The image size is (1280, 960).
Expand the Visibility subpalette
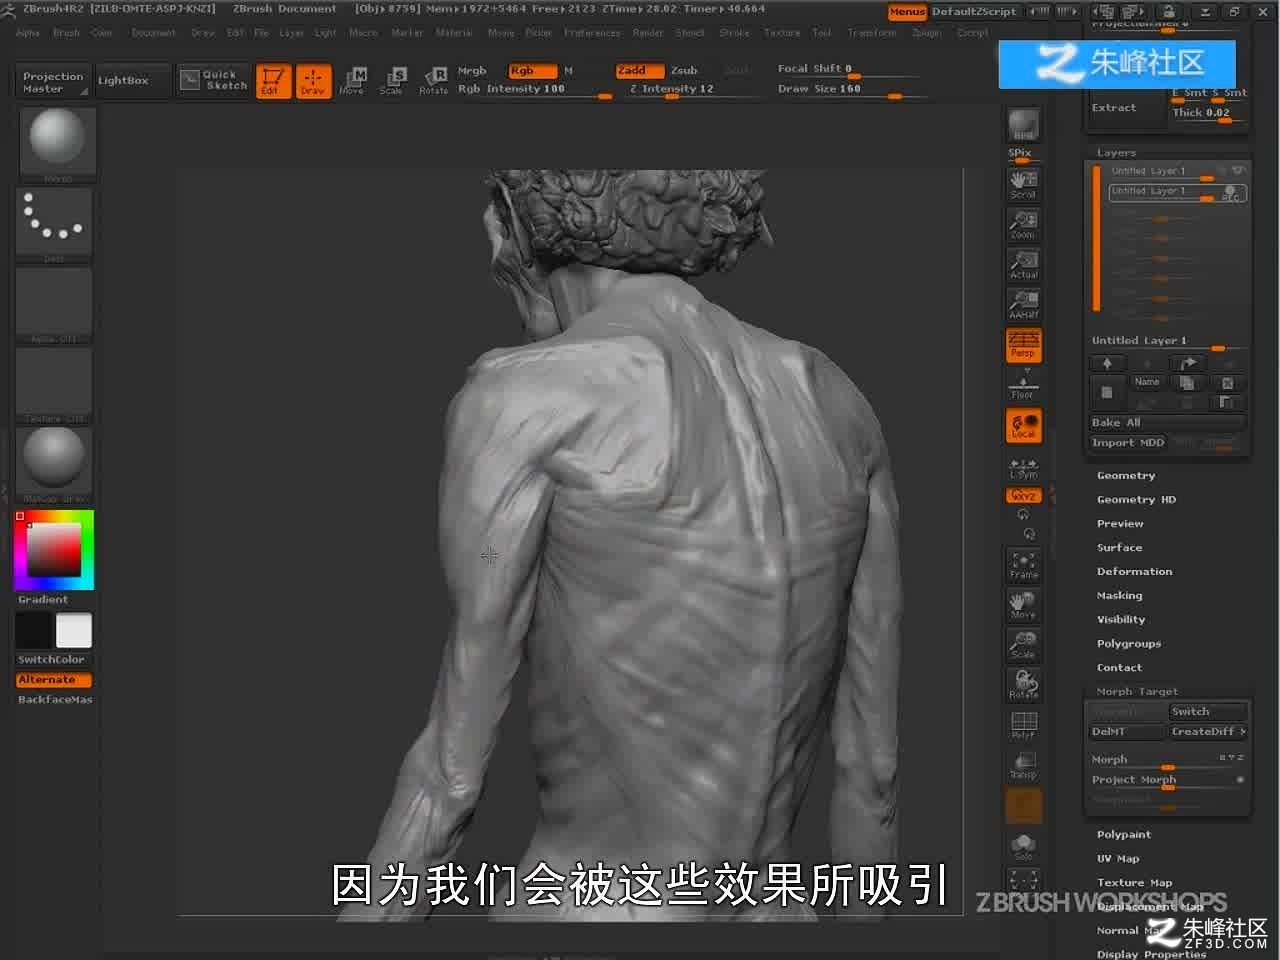point(1121,620)
